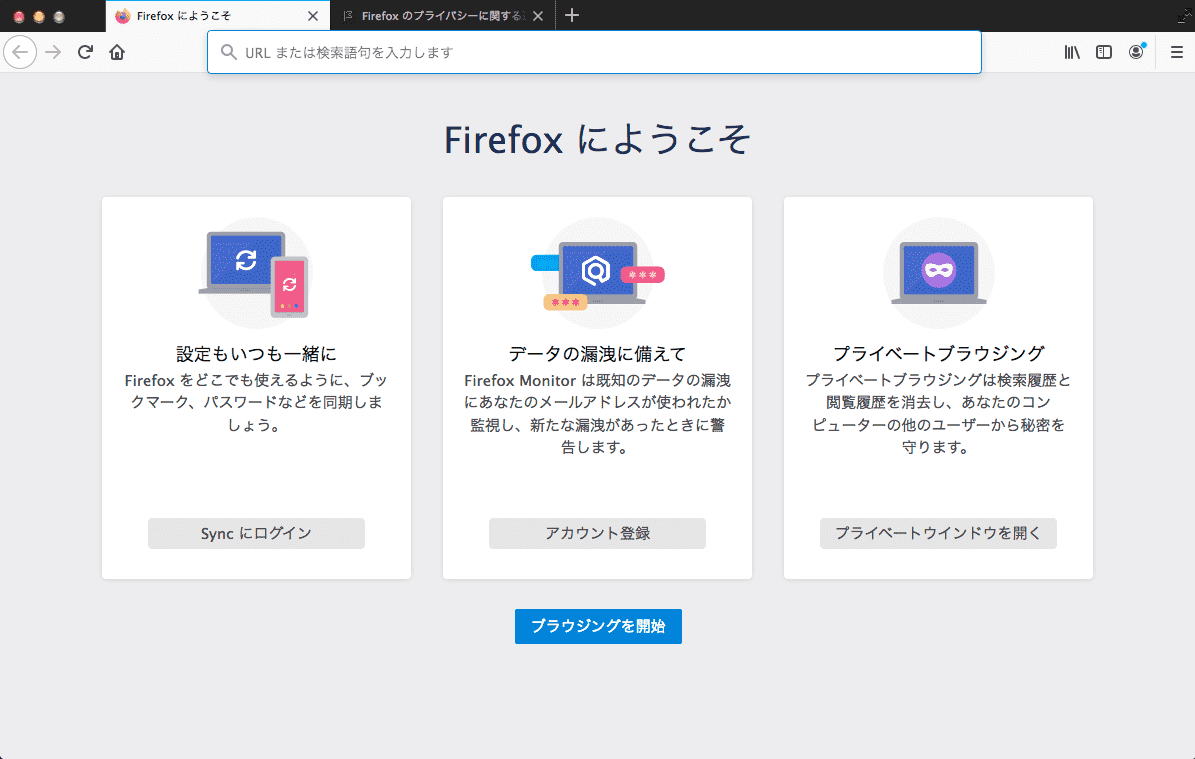Screen dimensions: 1195x759
Task: Click the yellow minimize window button
Action: tap(39, 16)
